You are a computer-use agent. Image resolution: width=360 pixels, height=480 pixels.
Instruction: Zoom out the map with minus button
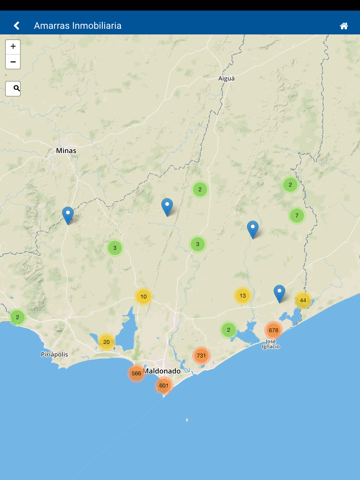coord(13,62)
